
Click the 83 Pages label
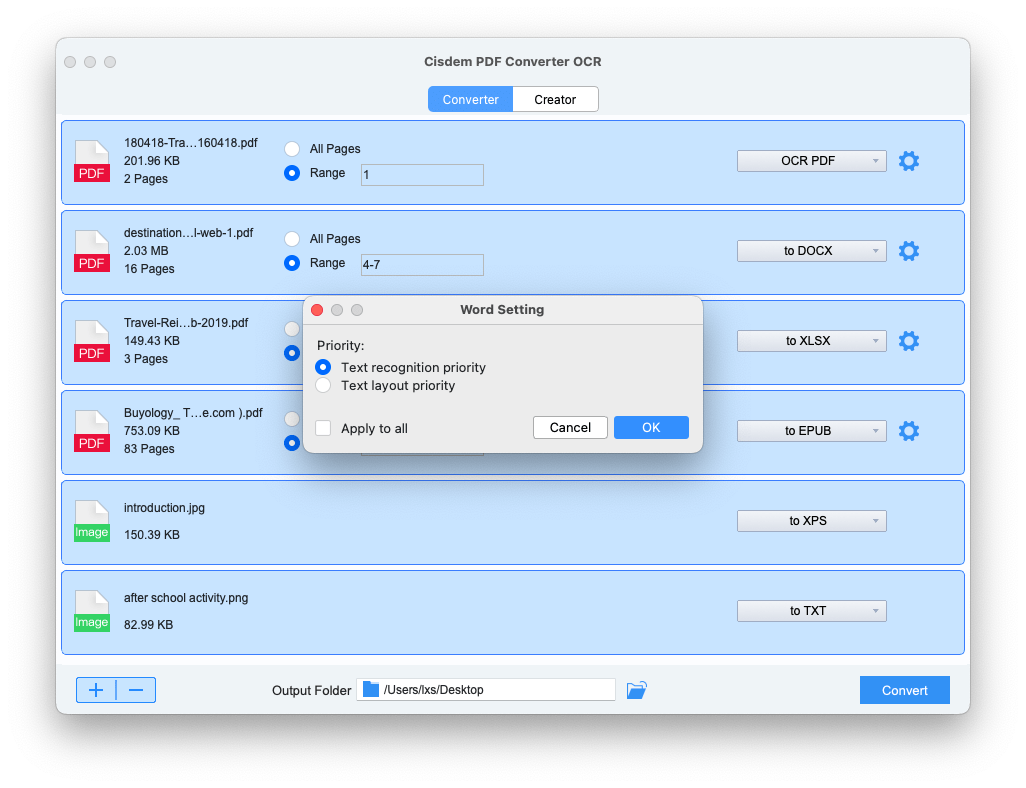point(149,449)
